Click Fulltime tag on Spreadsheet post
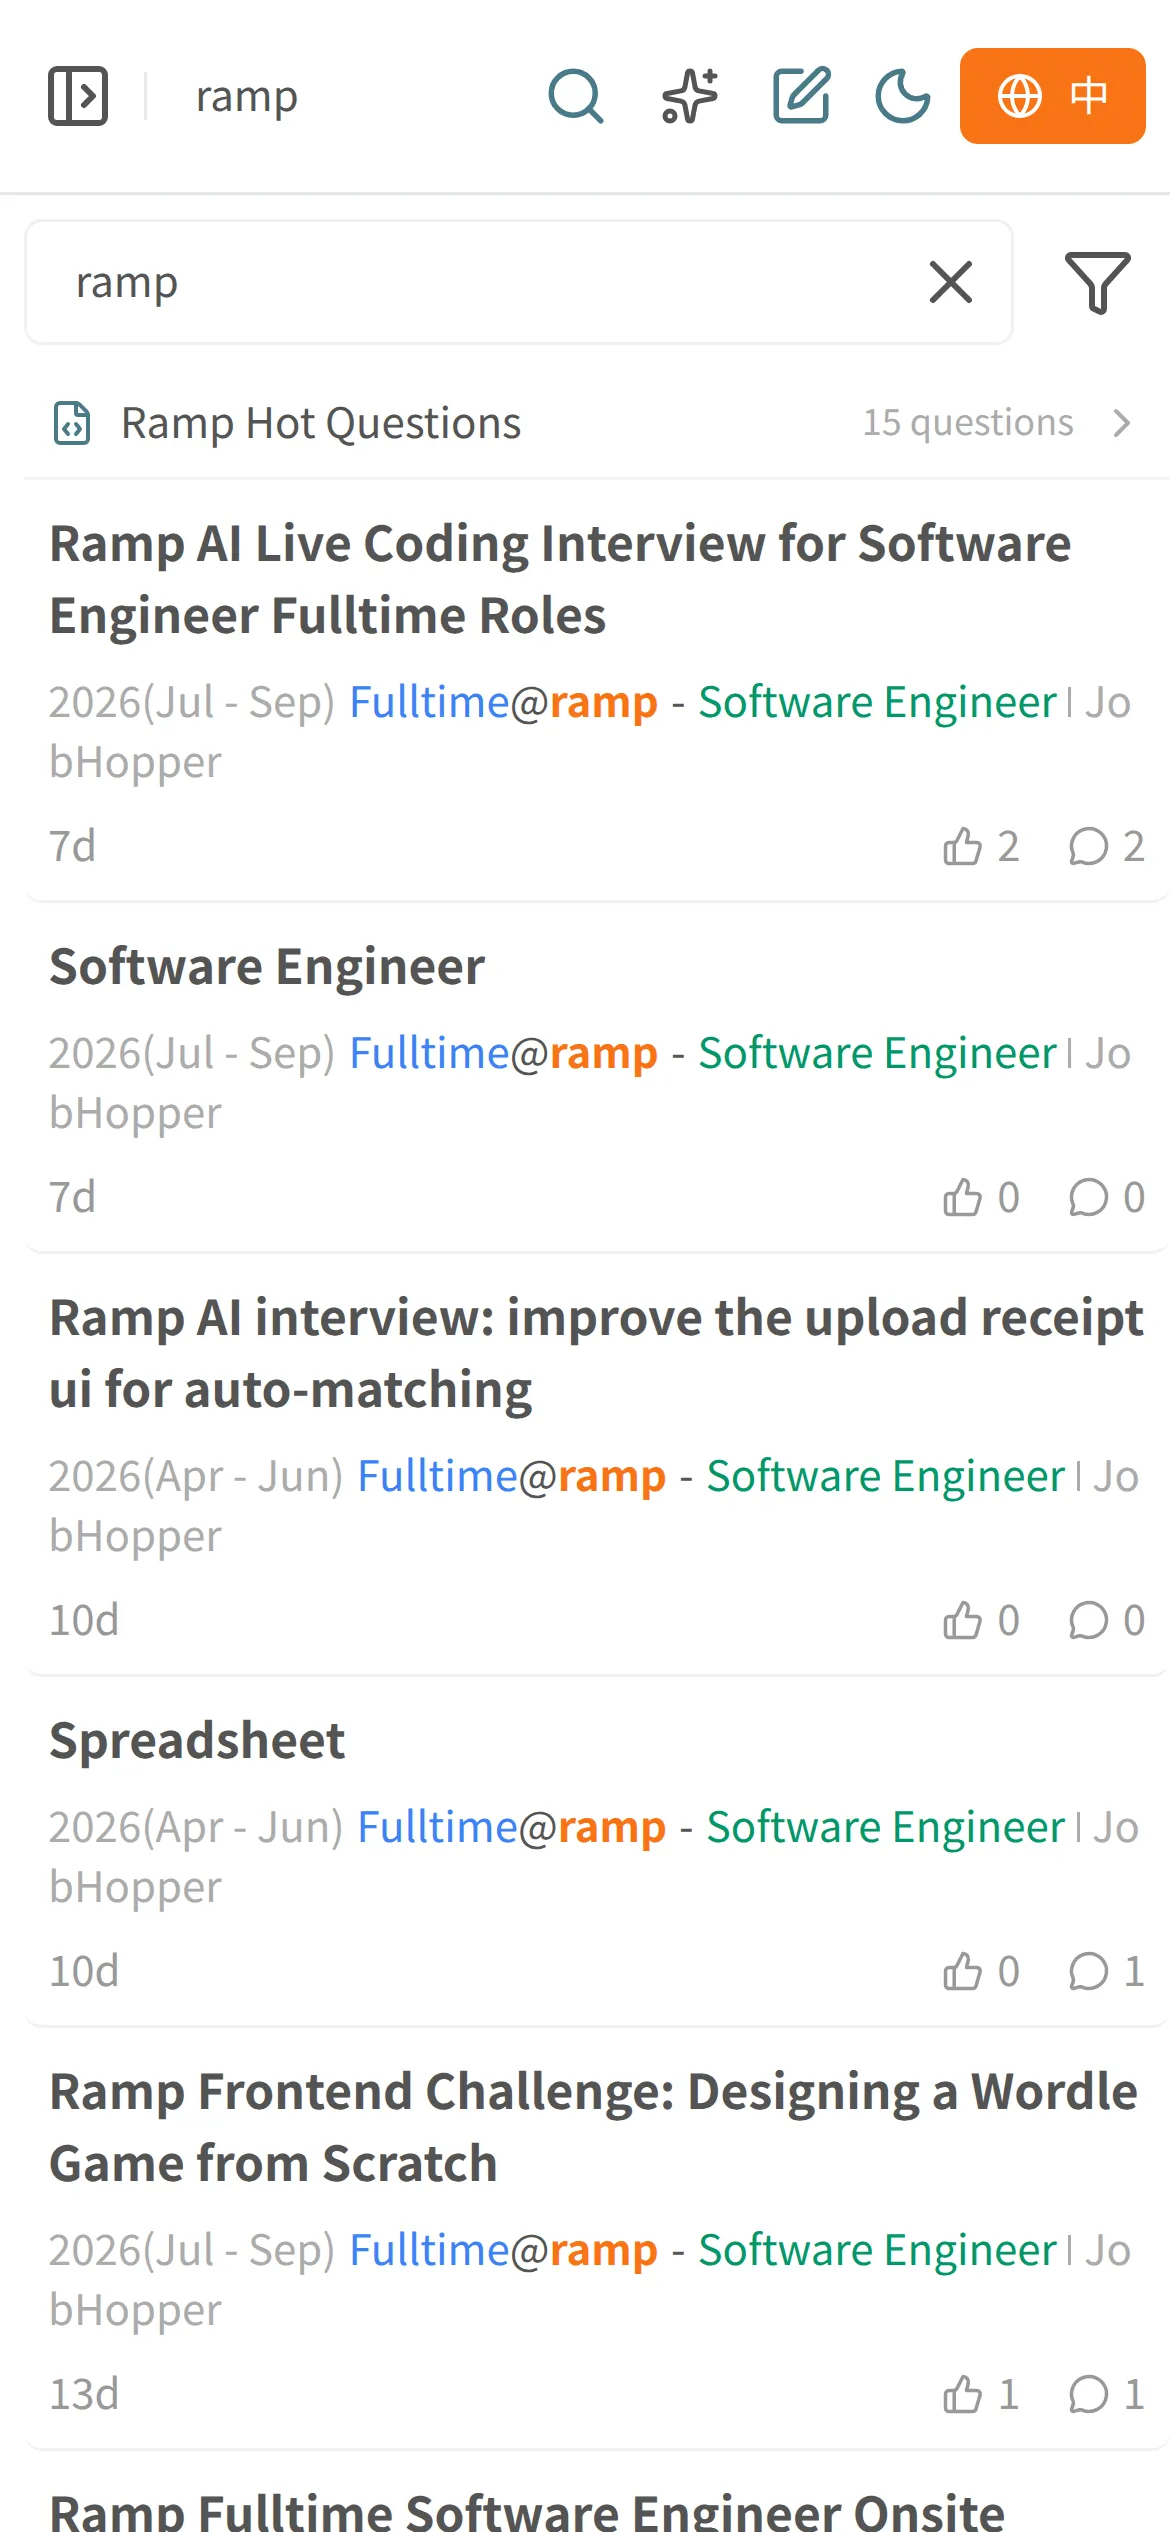1170x2532 pixels. (x=437, y=1827)
